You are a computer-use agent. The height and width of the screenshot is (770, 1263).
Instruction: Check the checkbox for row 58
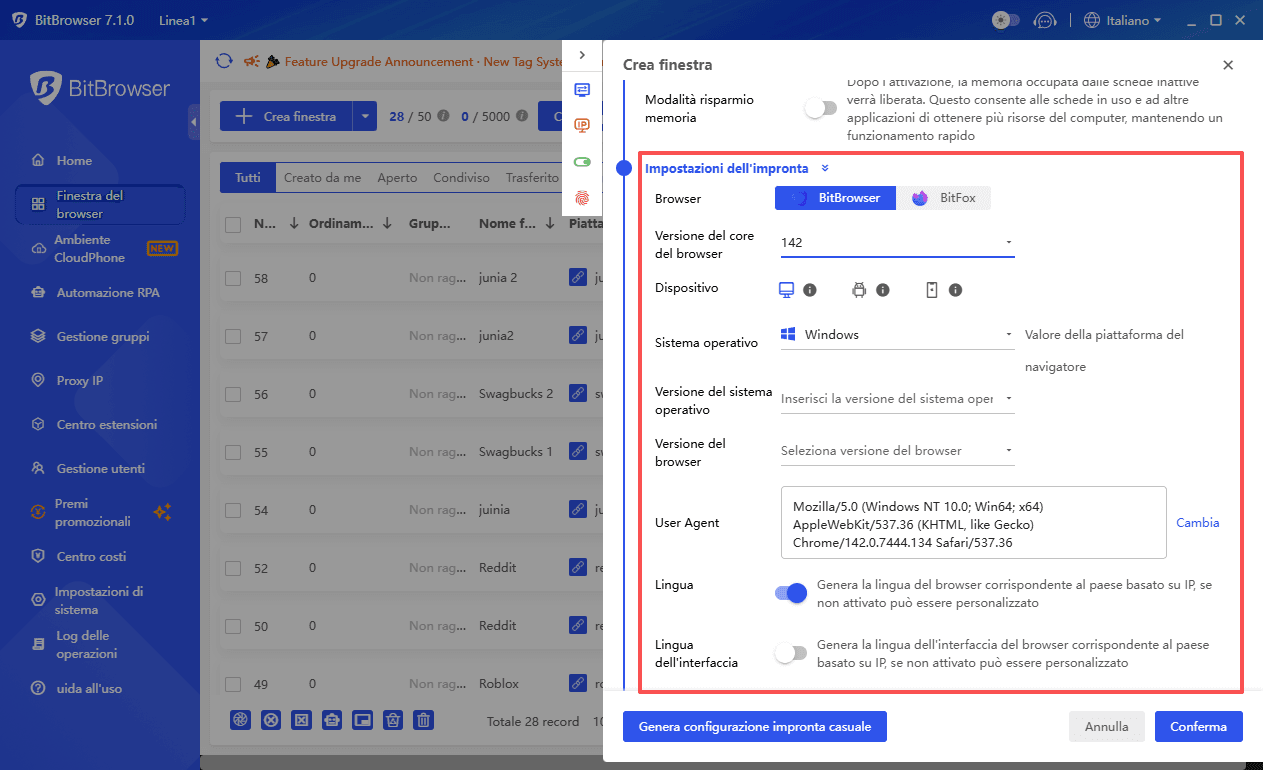233,278
